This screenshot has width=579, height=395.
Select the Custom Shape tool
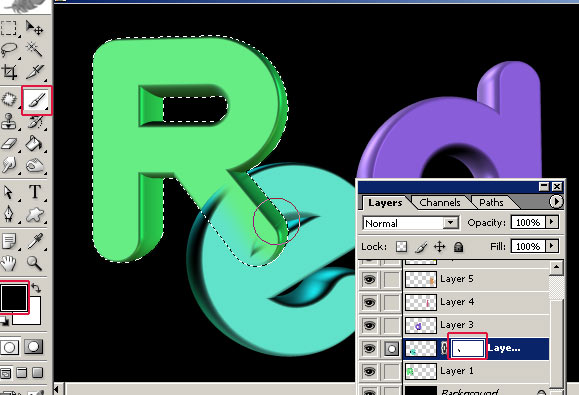tap(34, 214)
